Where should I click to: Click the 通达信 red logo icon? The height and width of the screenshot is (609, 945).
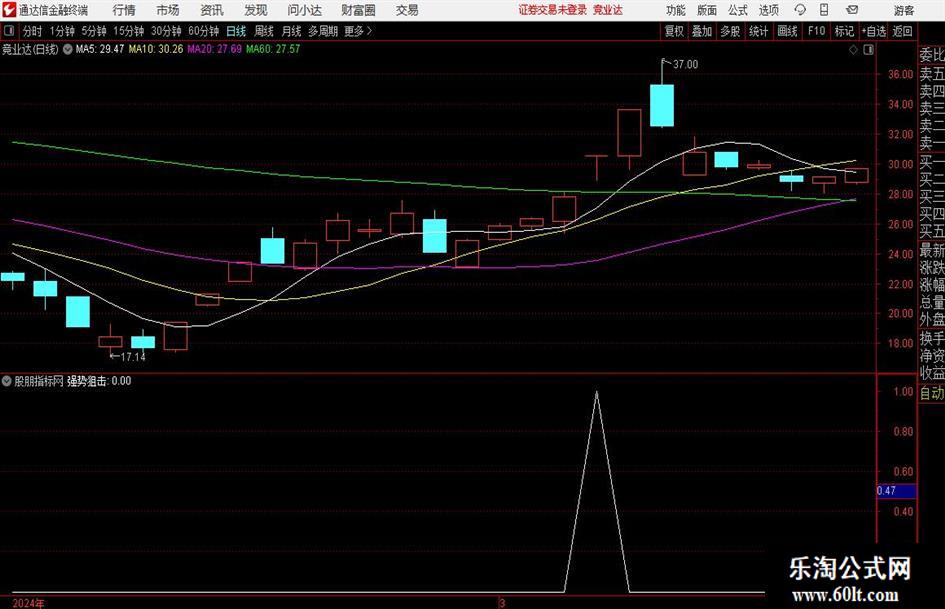[x=10, y=10]
